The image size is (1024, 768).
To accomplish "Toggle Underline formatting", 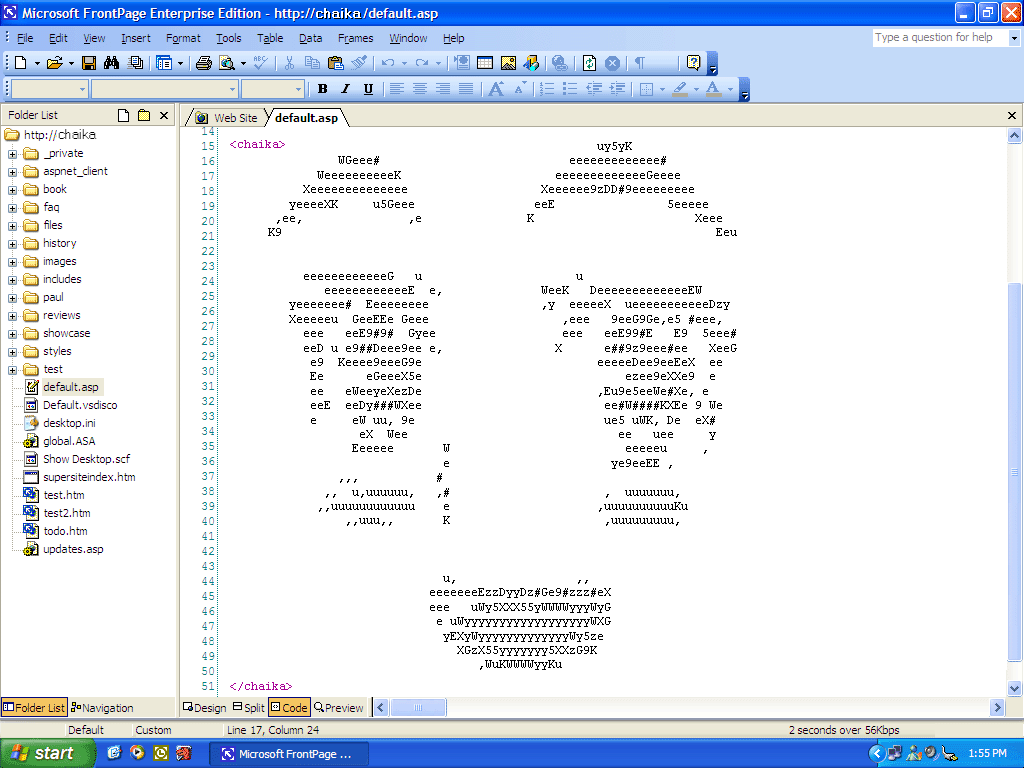I will (368, 89).
